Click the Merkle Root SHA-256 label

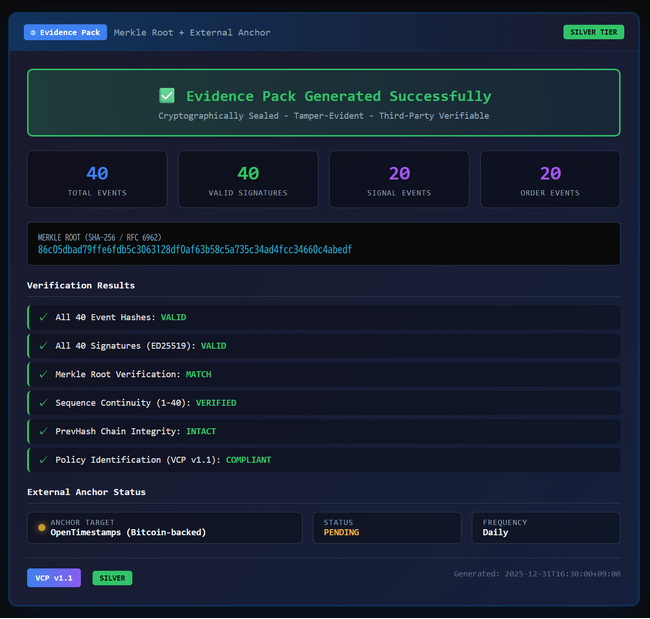click(x=99, y=238)
